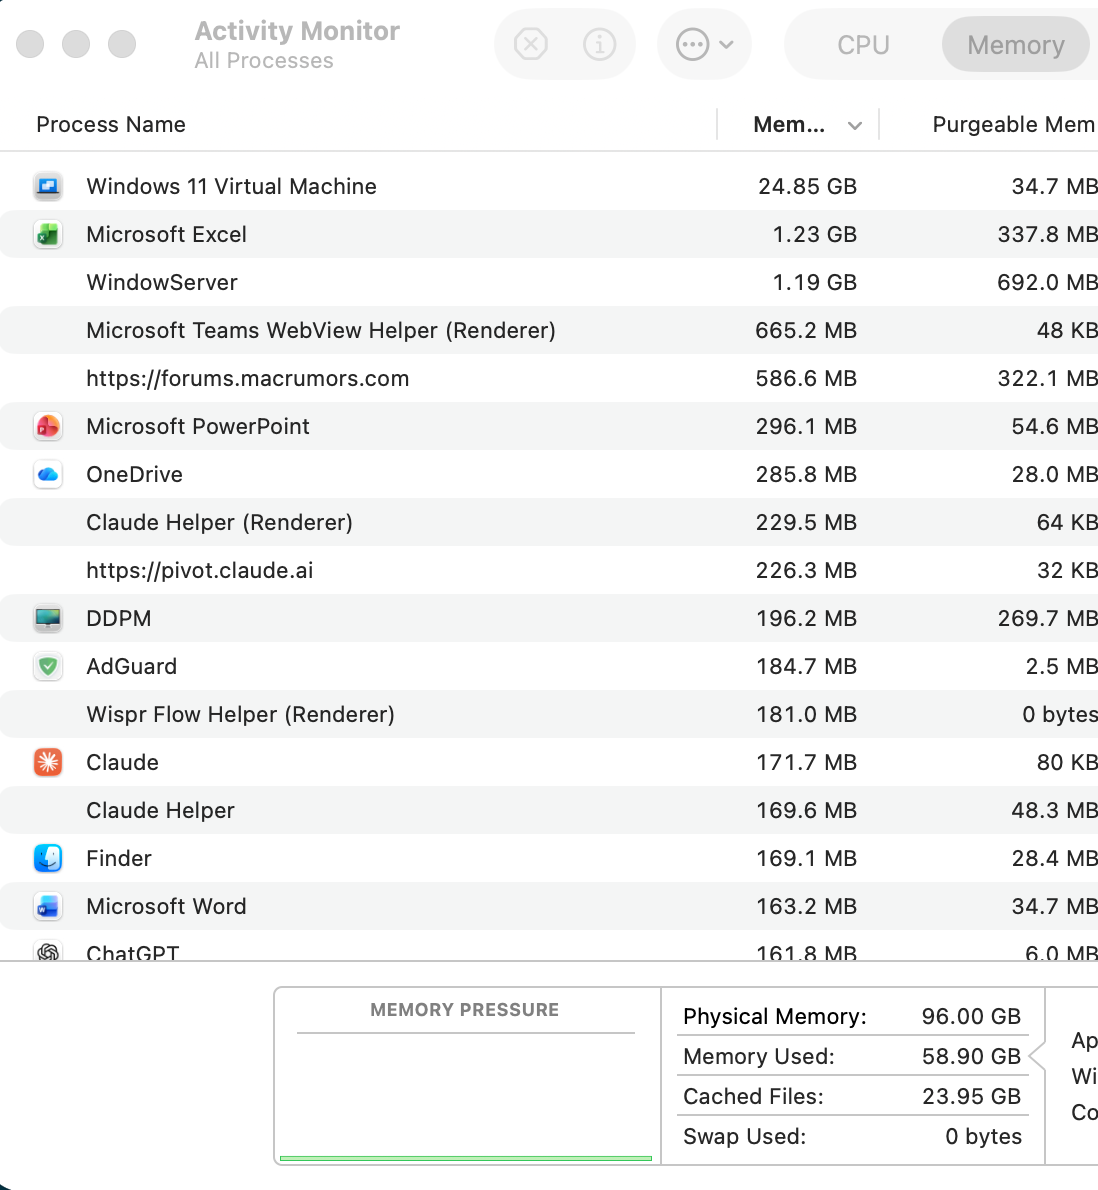The image size is (1098, 1190).
Task: Select Microsoft Teams WebView Helper (Renderer) row
Action: 549,330
